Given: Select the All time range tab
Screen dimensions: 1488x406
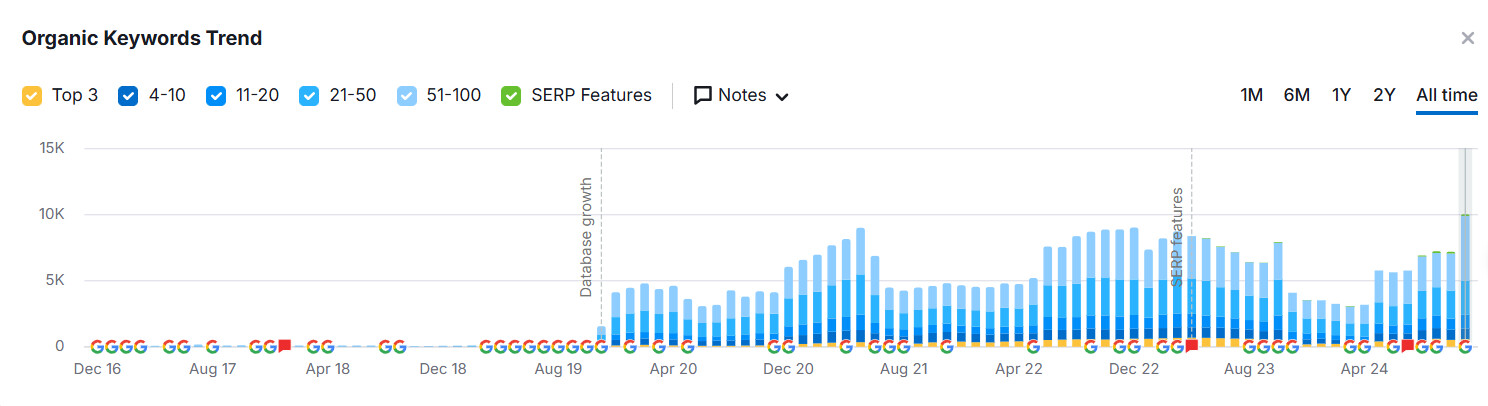Looking at the screenshot, I should click(1447, 95).
